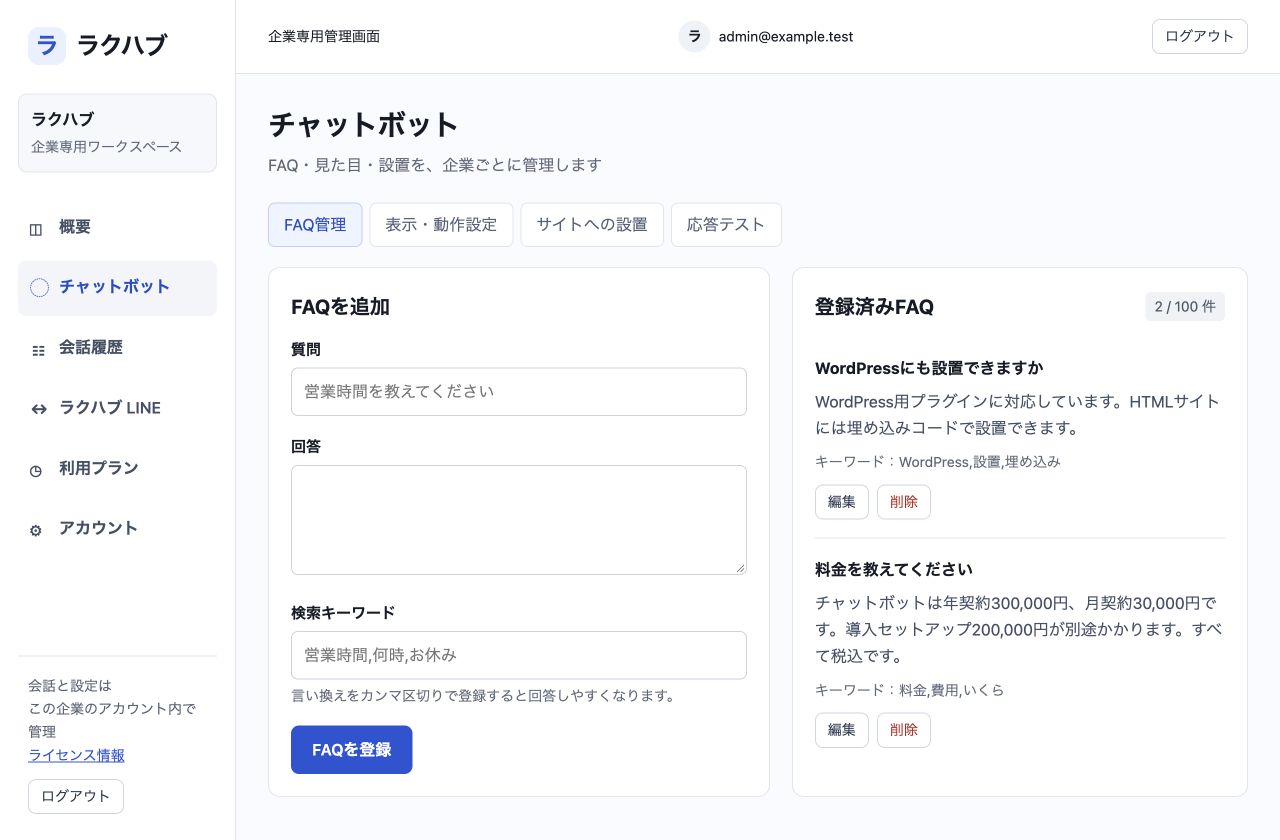Open 会話履歴 from the sidebar
The height and width of the screenshot is (840, 1280).
(117, 348)
